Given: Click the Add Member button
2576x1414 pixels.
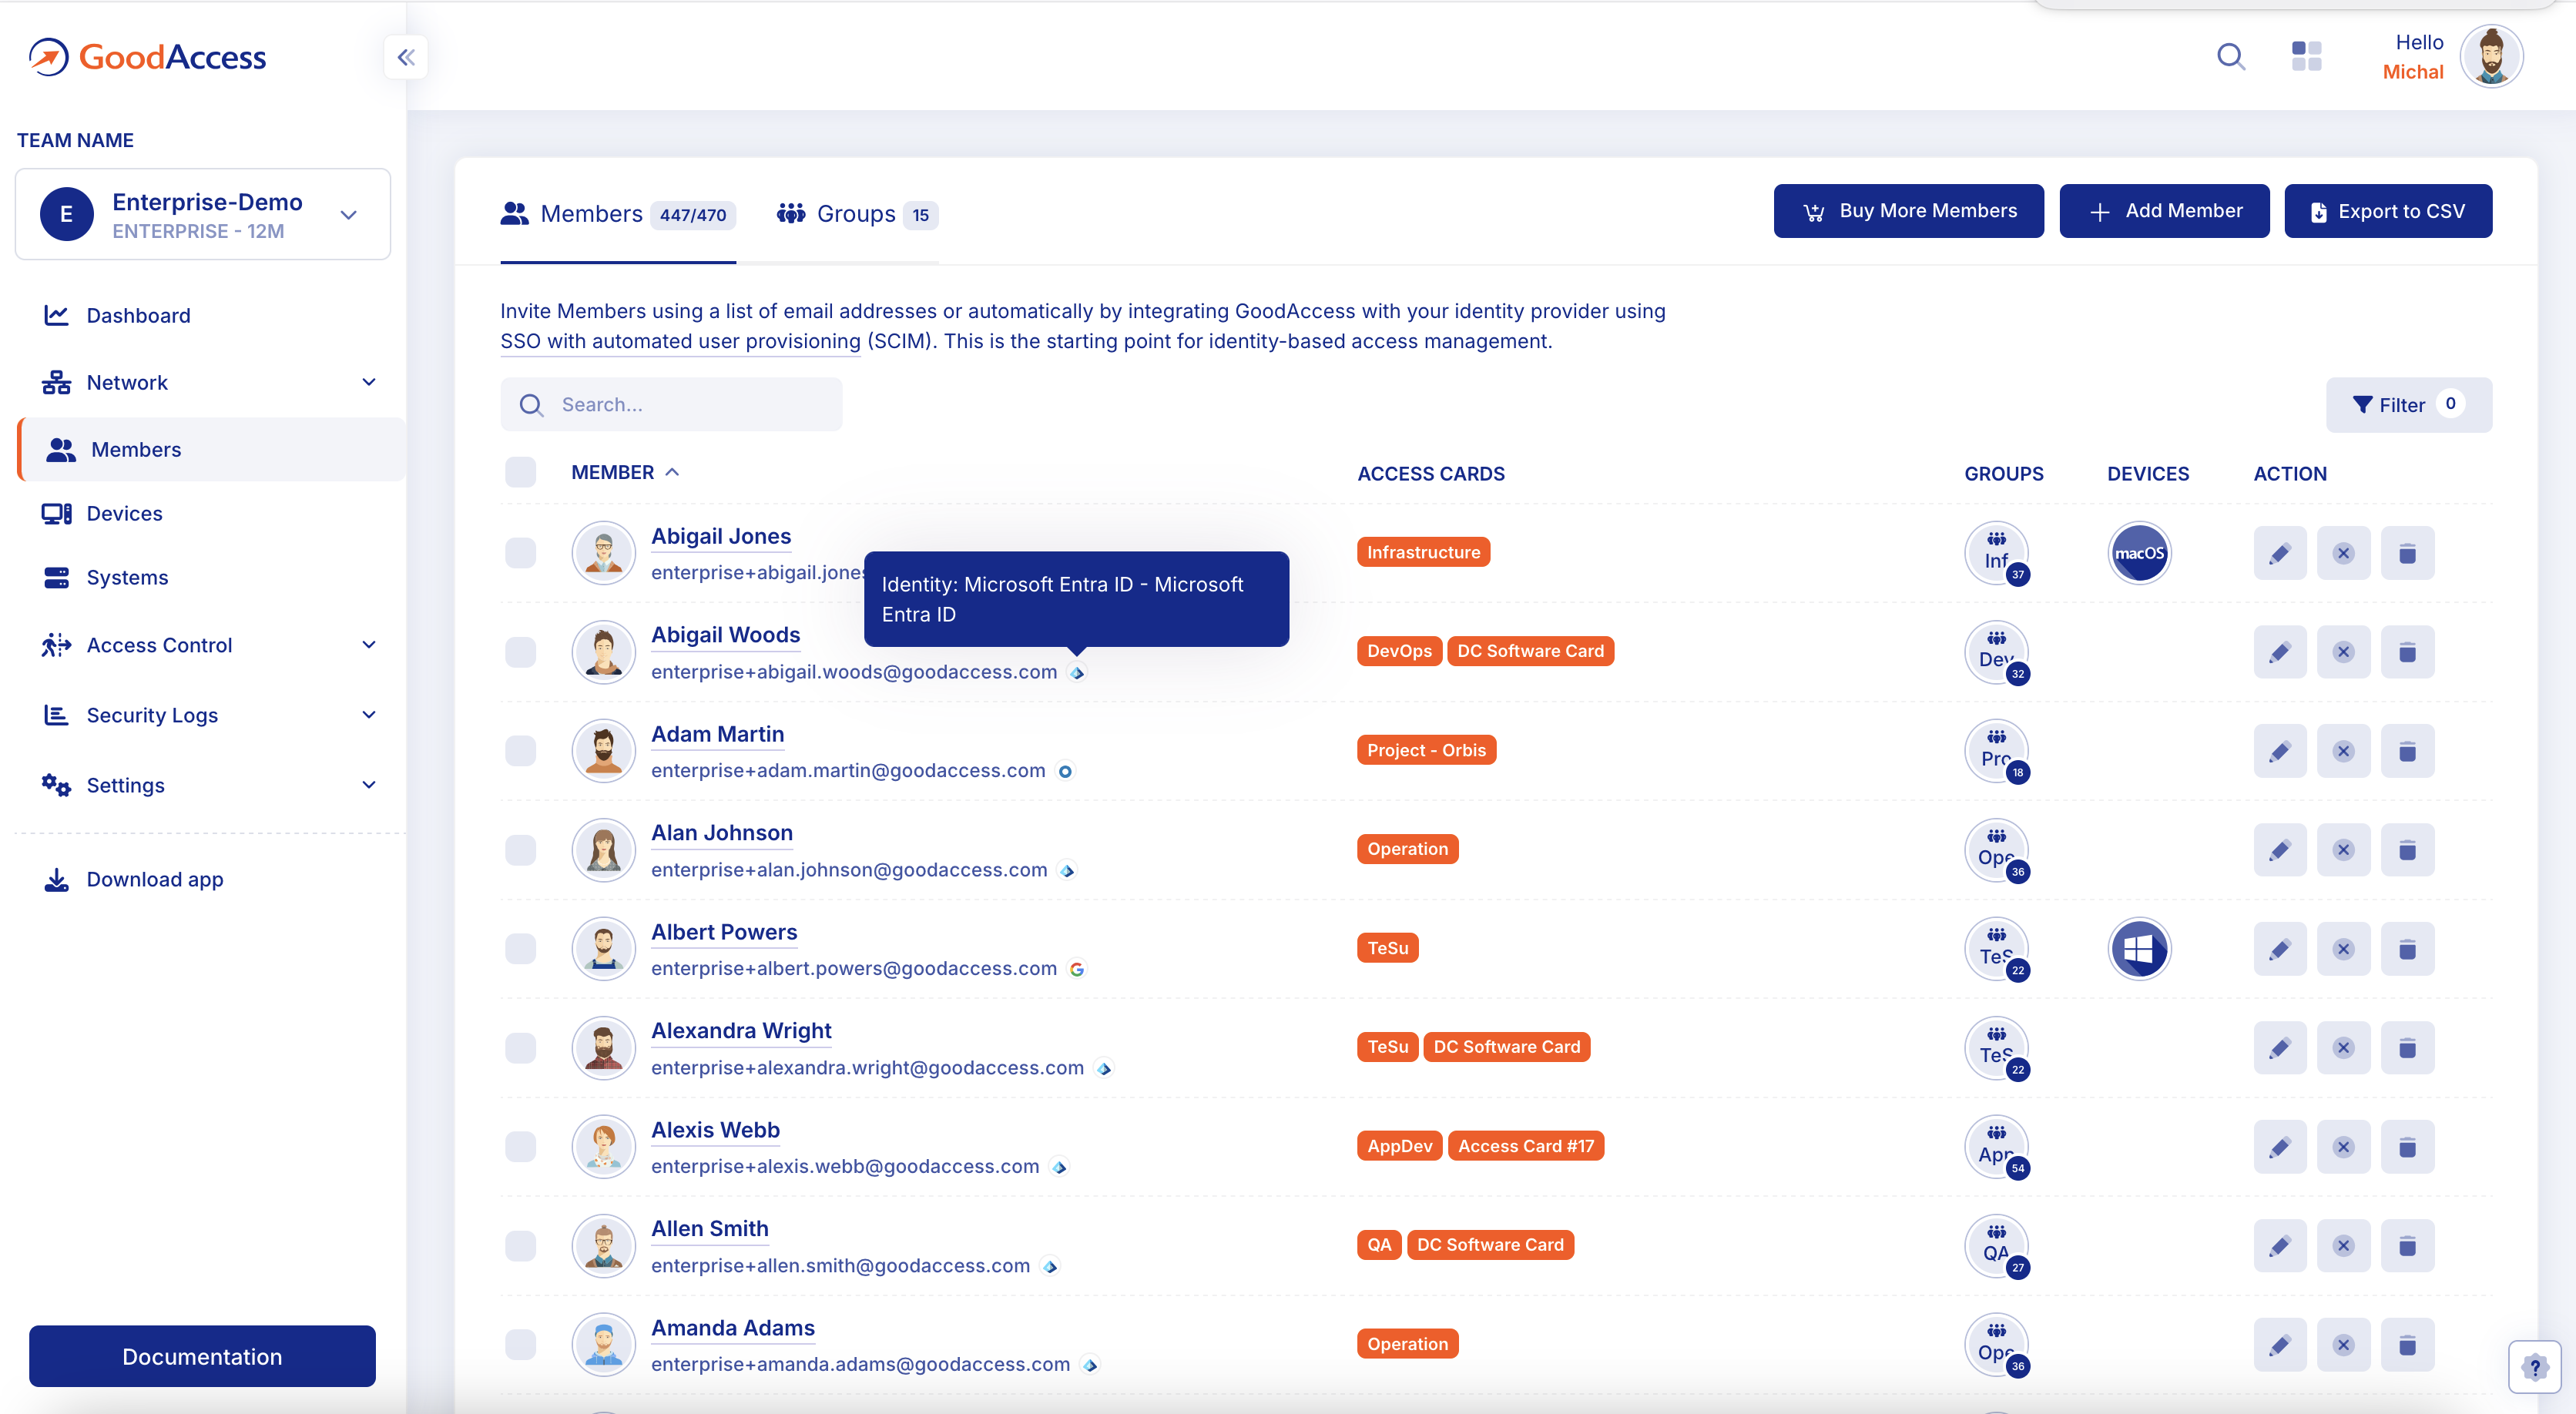Looking at the screenshot, I should click(2164, 211).
